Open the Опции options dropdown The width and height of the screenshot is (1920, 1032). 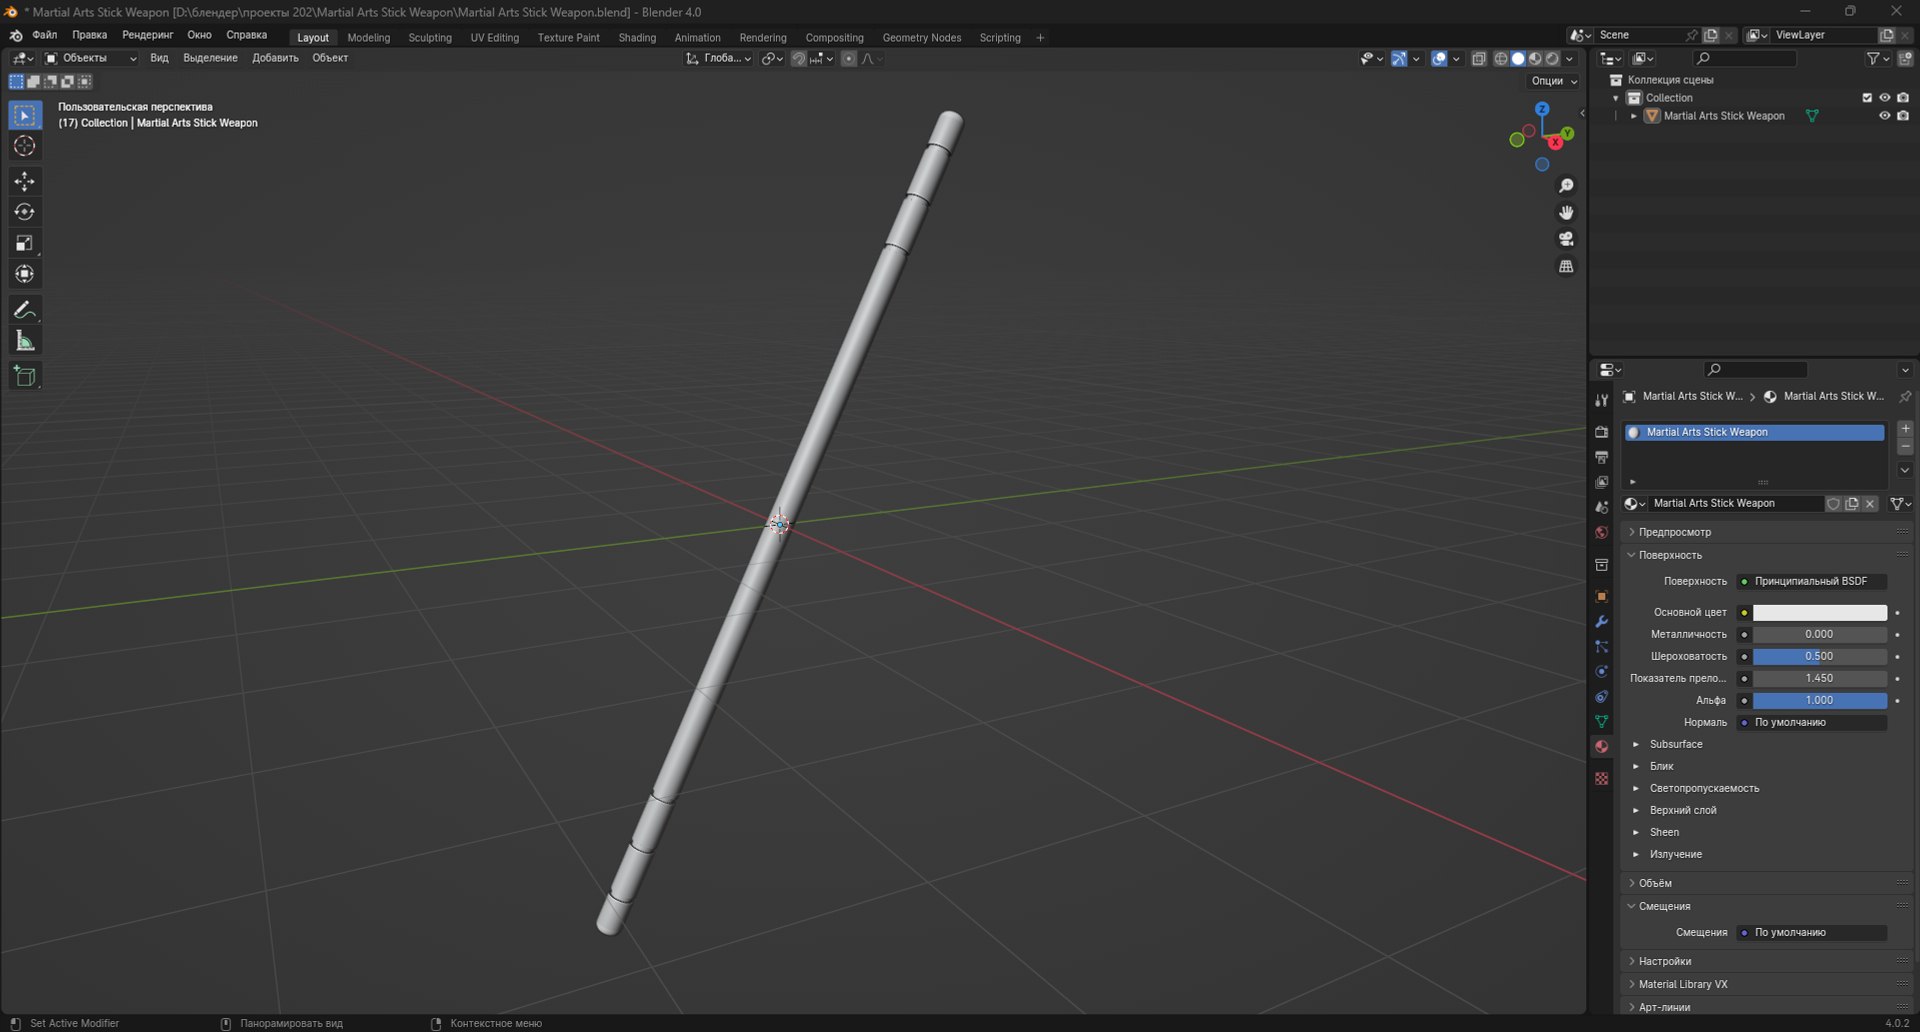[x=1553, y=81]
